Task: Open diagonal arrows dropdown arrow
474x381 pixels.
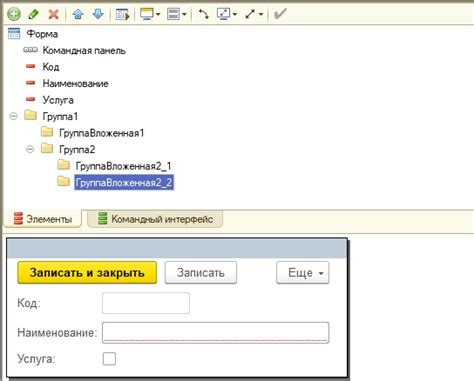Action: point(261,14)
